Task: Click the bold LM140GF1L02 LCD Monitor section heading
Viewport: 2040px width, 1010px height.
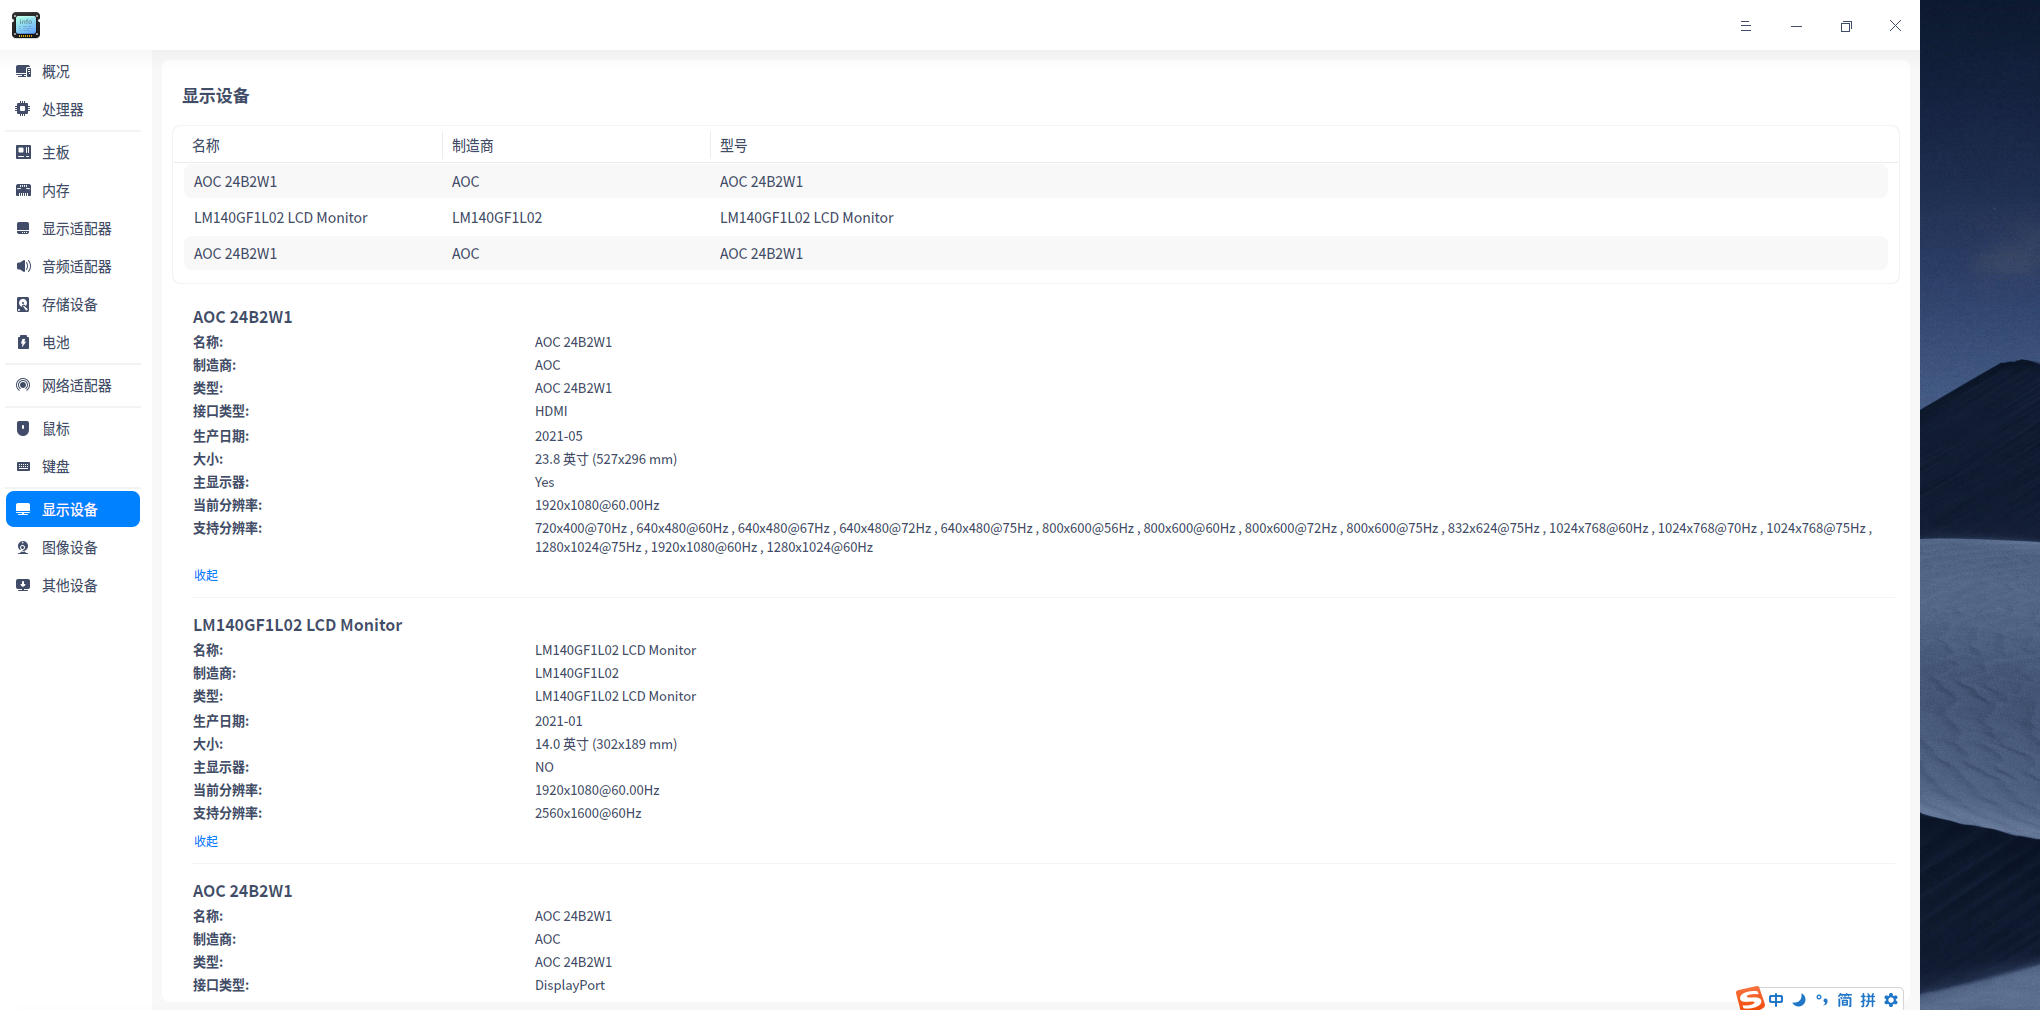Action: click(298, 625)
